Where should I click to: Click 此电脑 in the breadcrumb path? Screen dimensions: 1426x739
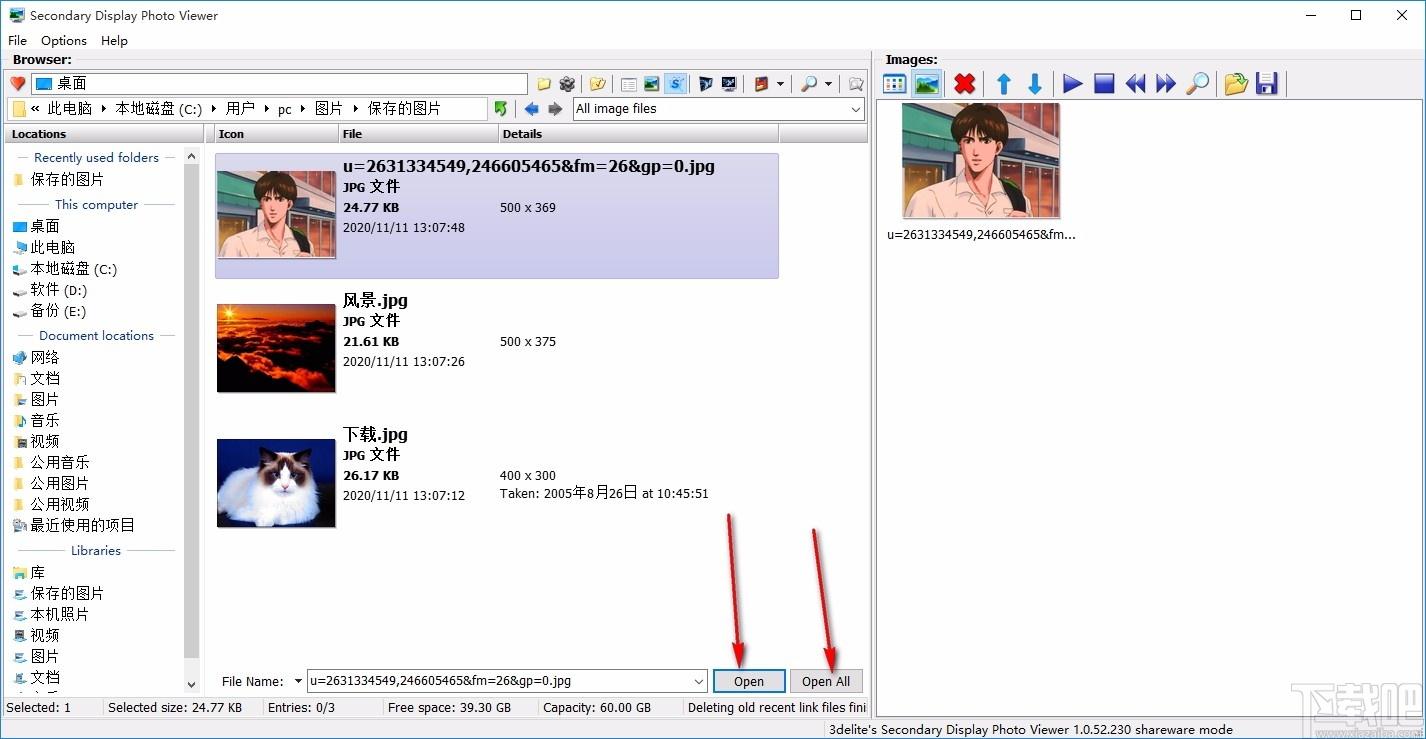pos(69,109)
